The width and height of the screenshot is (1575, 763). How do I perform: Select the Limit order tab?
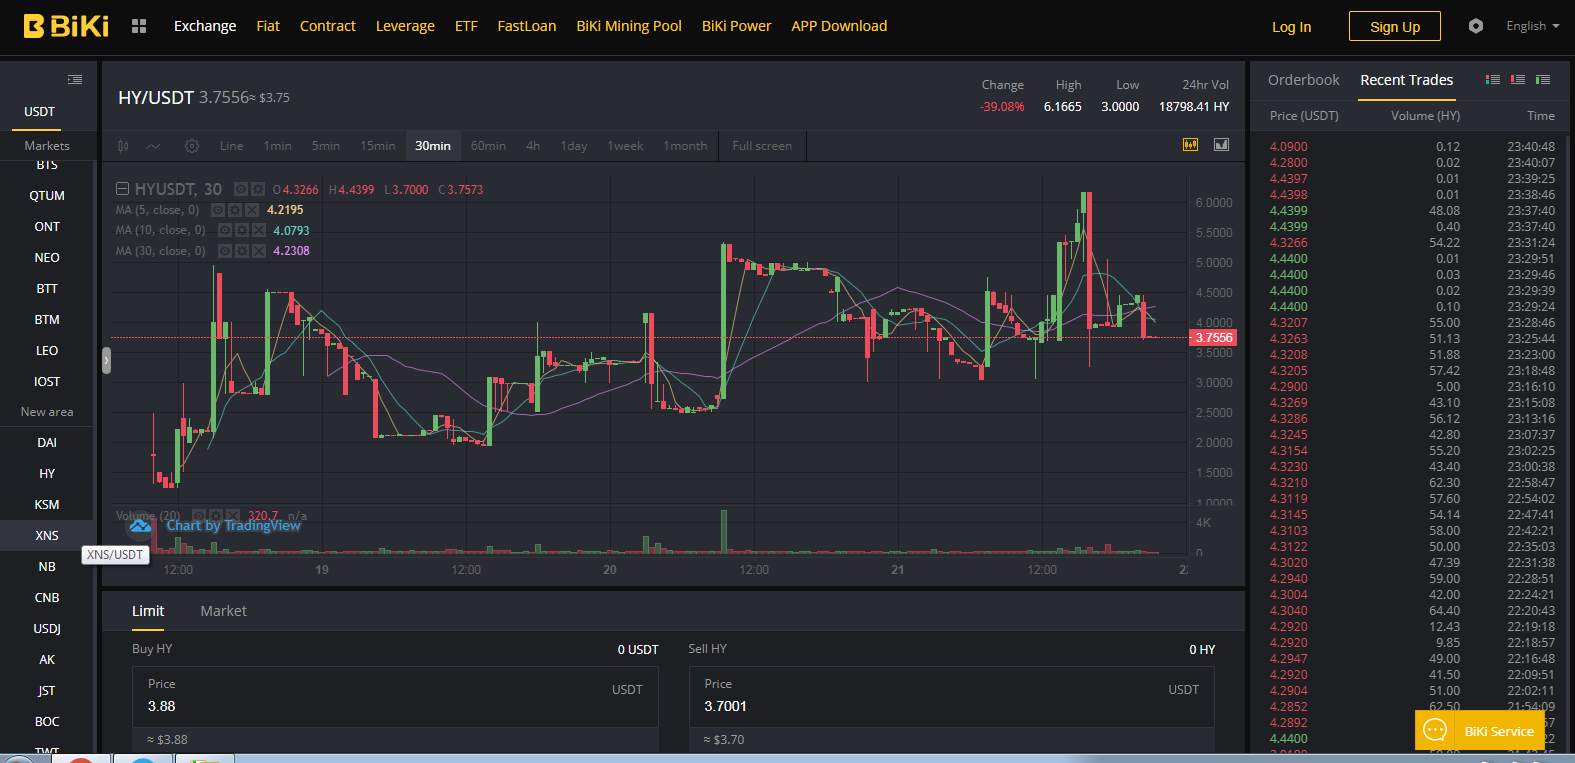pyautogui.click(x=148, y=611)
